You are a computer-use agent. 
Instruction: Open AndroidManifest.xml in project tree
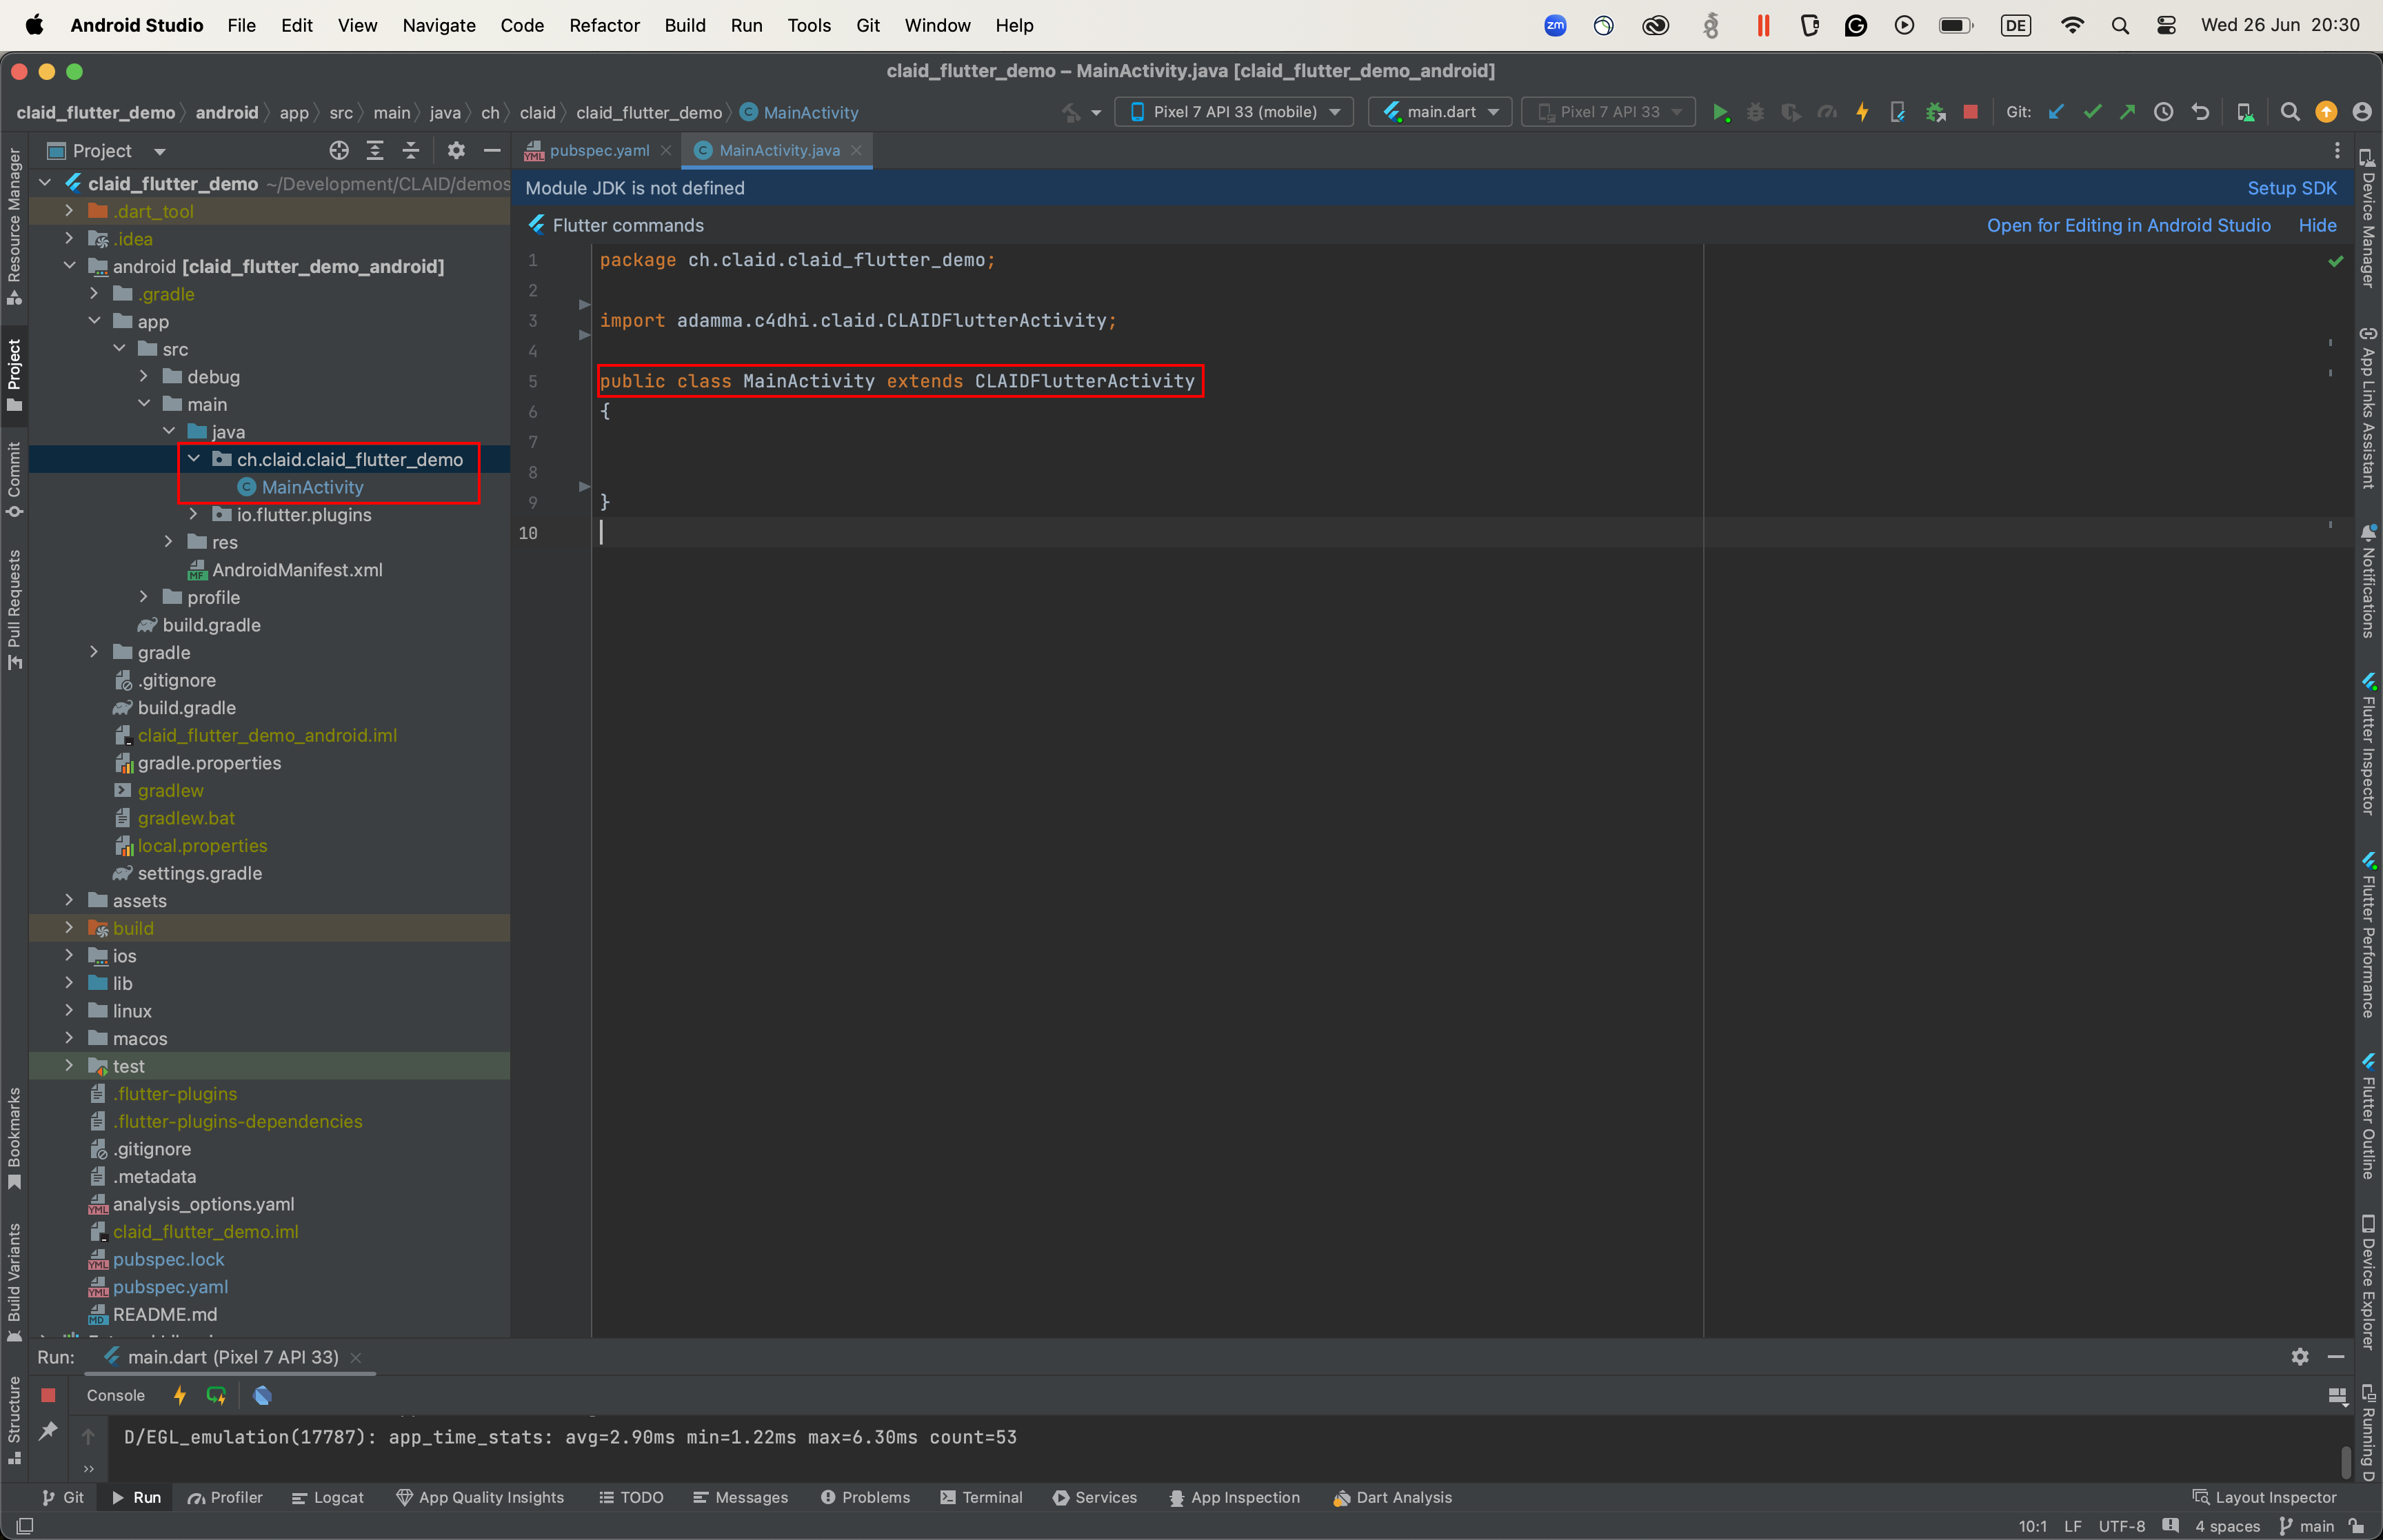point(297,570)
